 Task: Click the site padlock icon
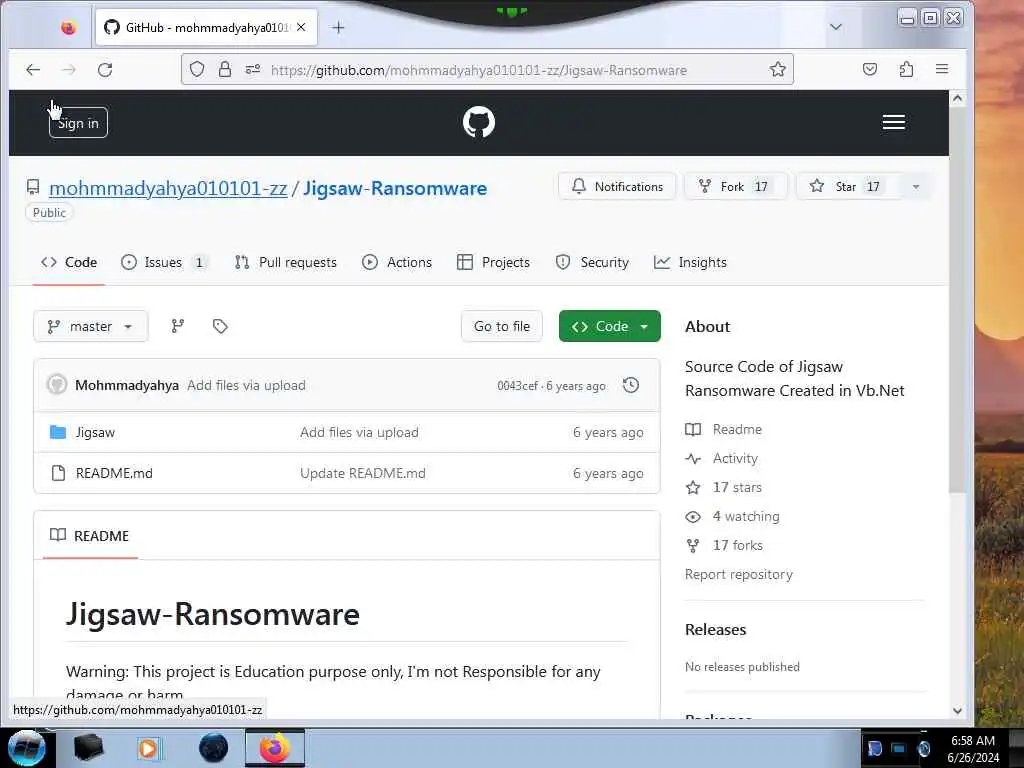[x=225, y=69]
